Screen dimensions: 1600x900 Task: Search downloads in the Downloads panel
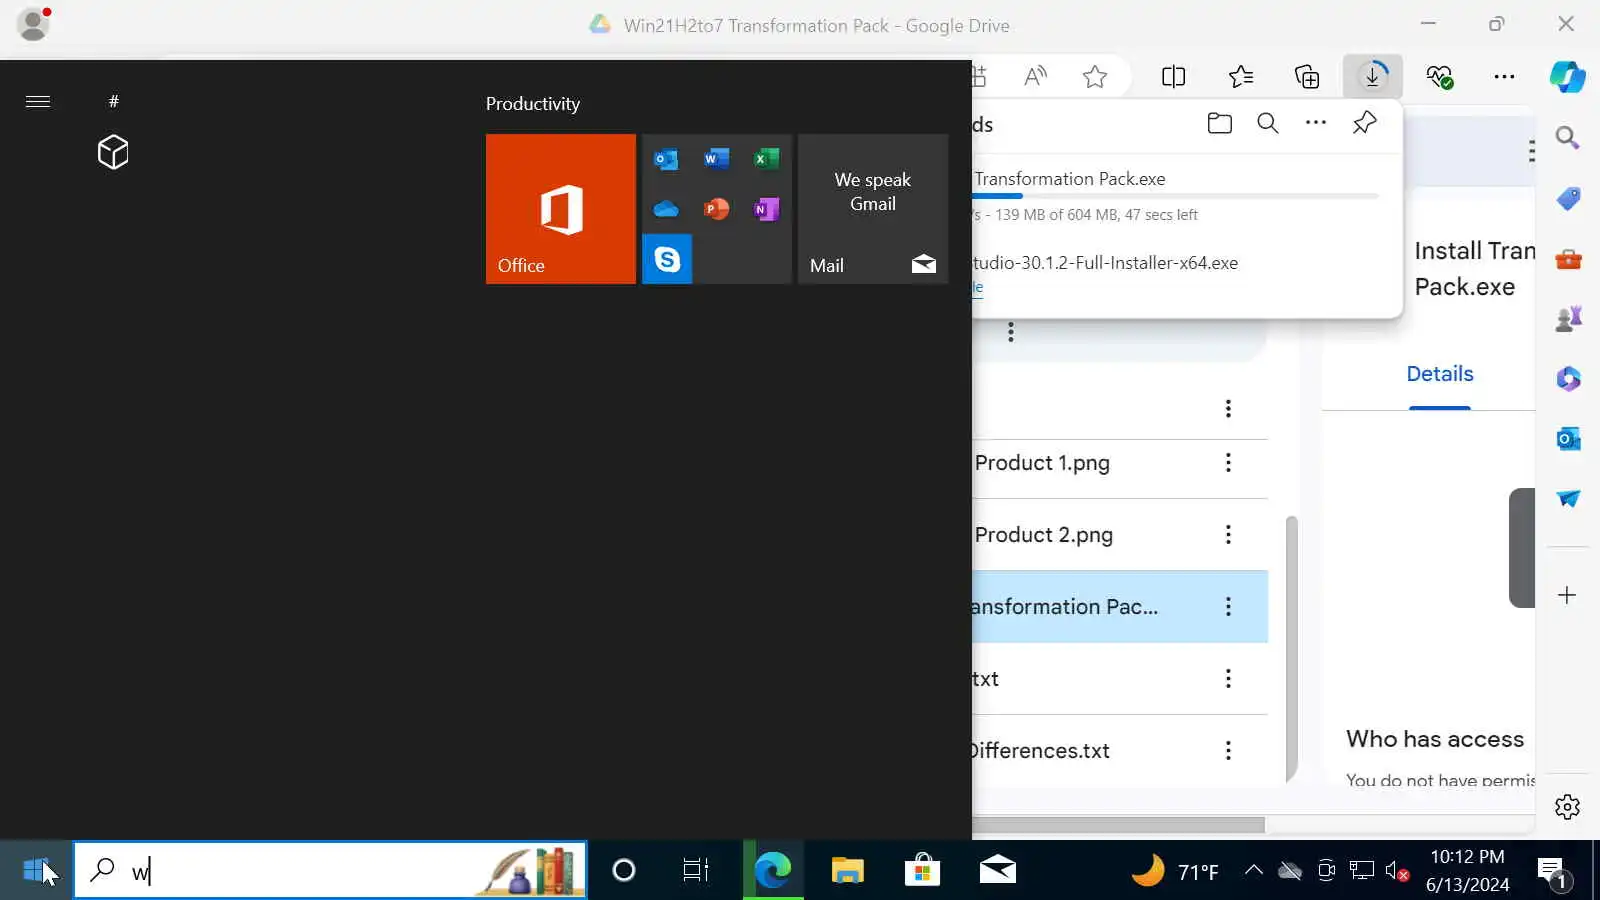pos(1268,123)
